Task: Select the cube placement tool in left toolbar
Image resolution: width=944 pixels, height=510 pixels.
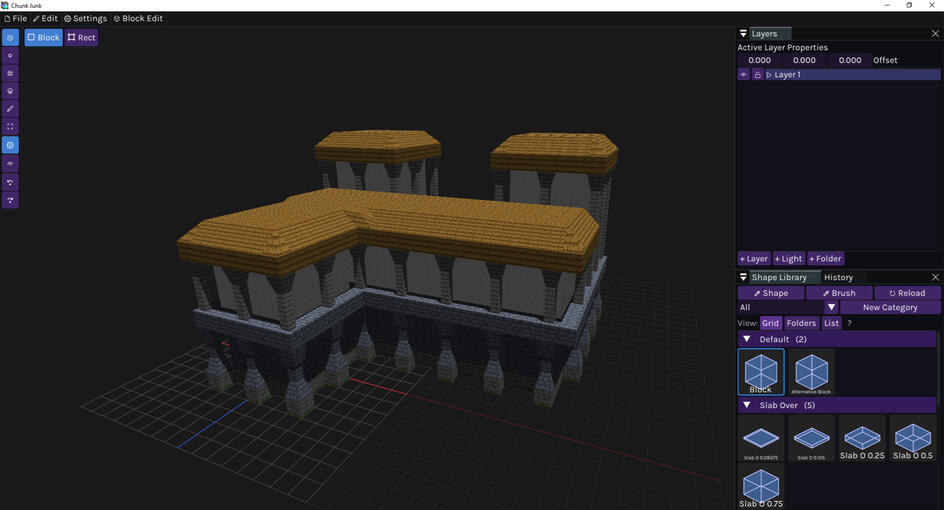Action: tap(10, 37)
